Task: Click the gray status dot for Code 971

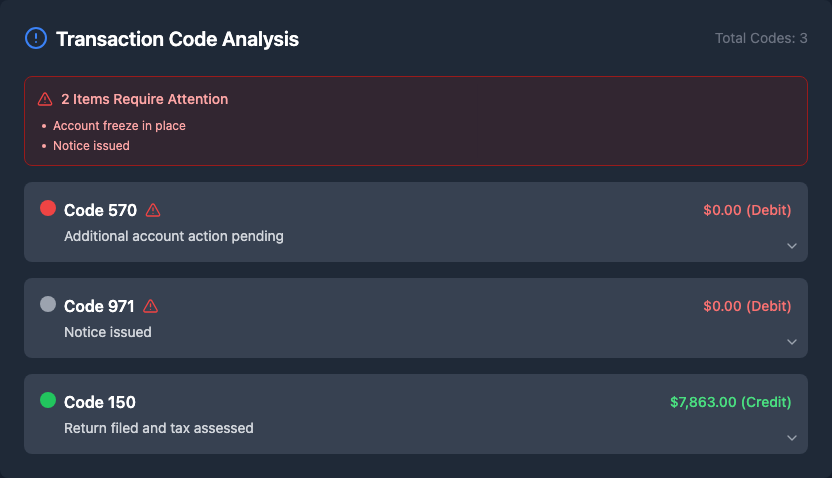Action: pyautogui.click(x=48, y=304)
